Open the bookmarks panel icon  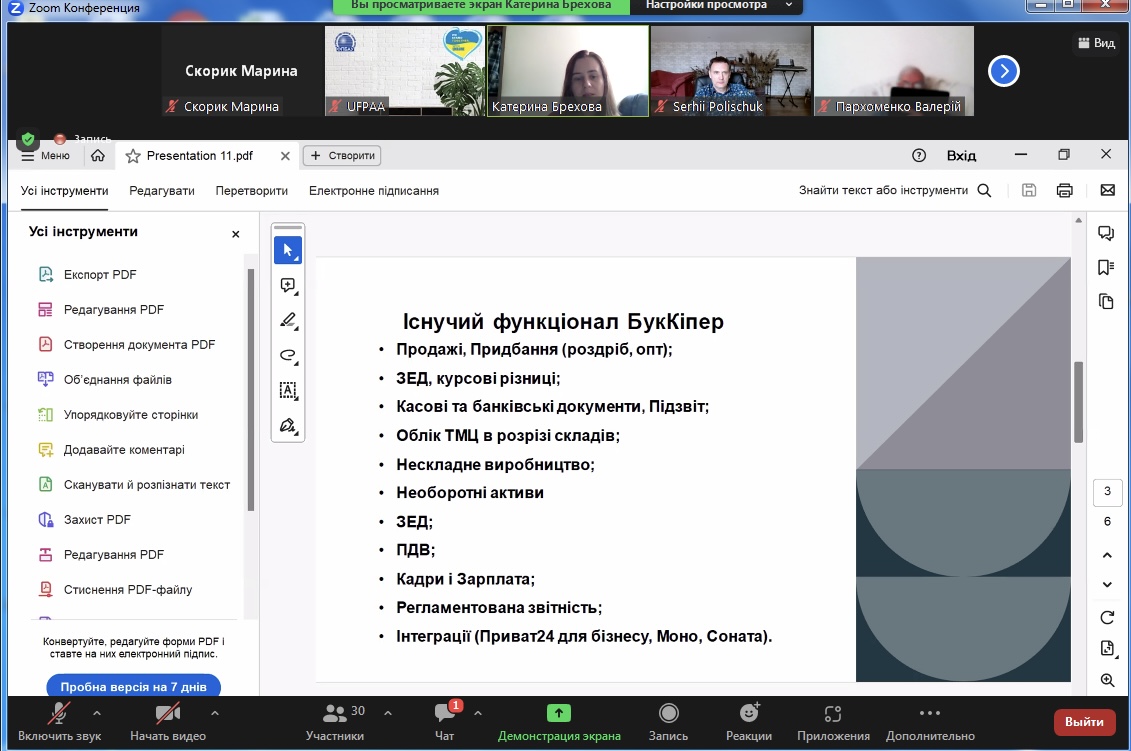point(1106,268)
